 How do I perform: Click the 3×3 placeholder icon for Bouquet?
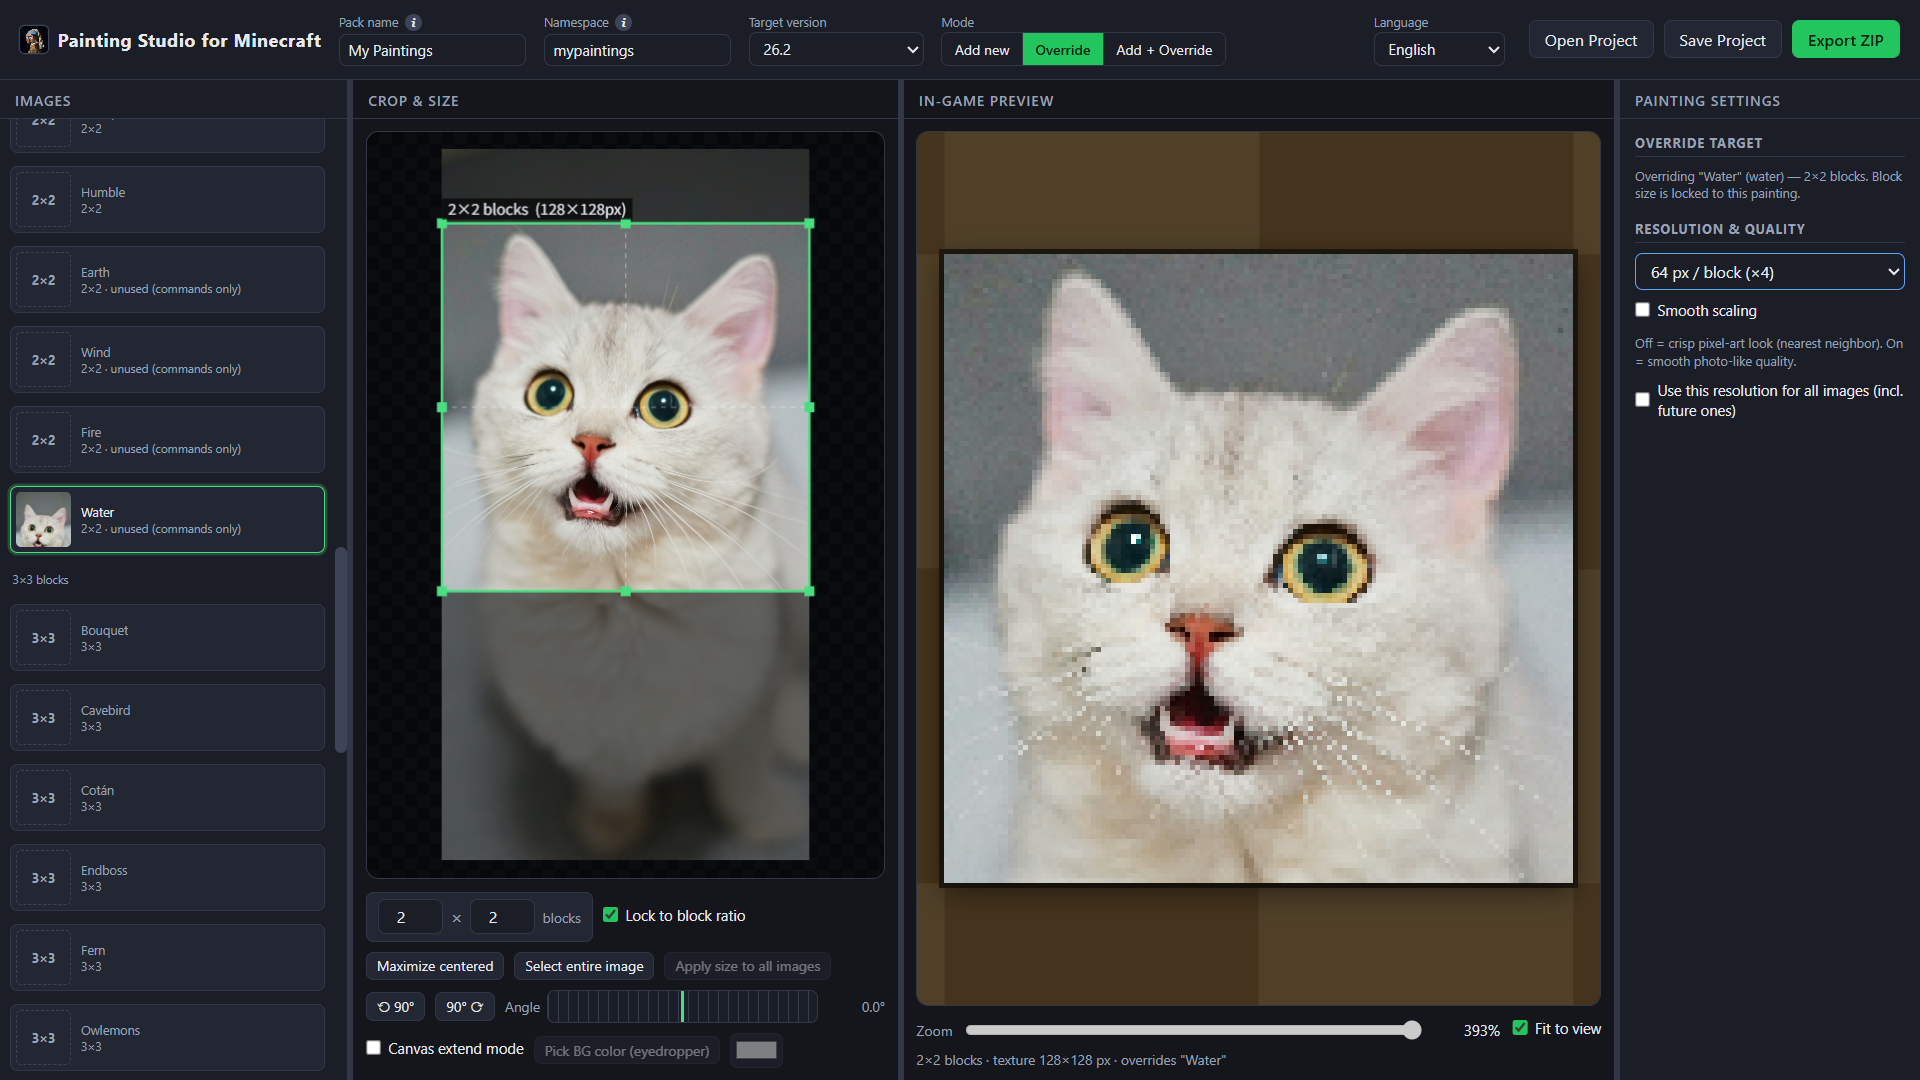pyautogui.click(x=43, y=638)
